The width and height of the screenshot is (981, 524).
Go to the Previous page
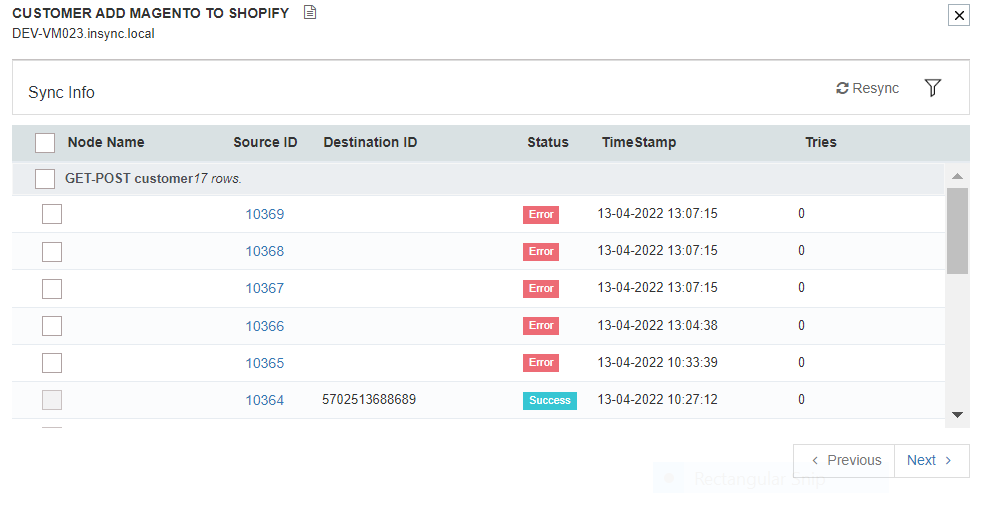(x=845, y=460)
